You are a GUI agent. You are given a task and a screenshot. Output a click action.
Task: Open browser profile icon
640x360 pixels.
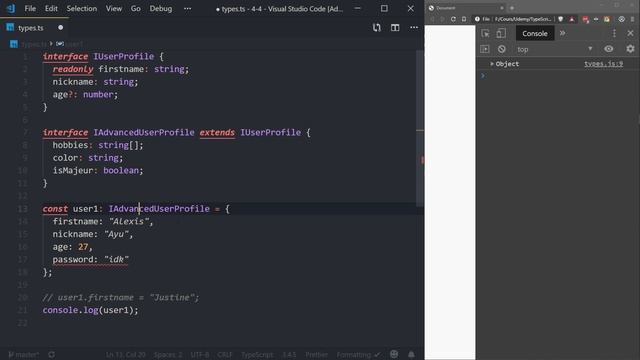(x=621, y=19)
